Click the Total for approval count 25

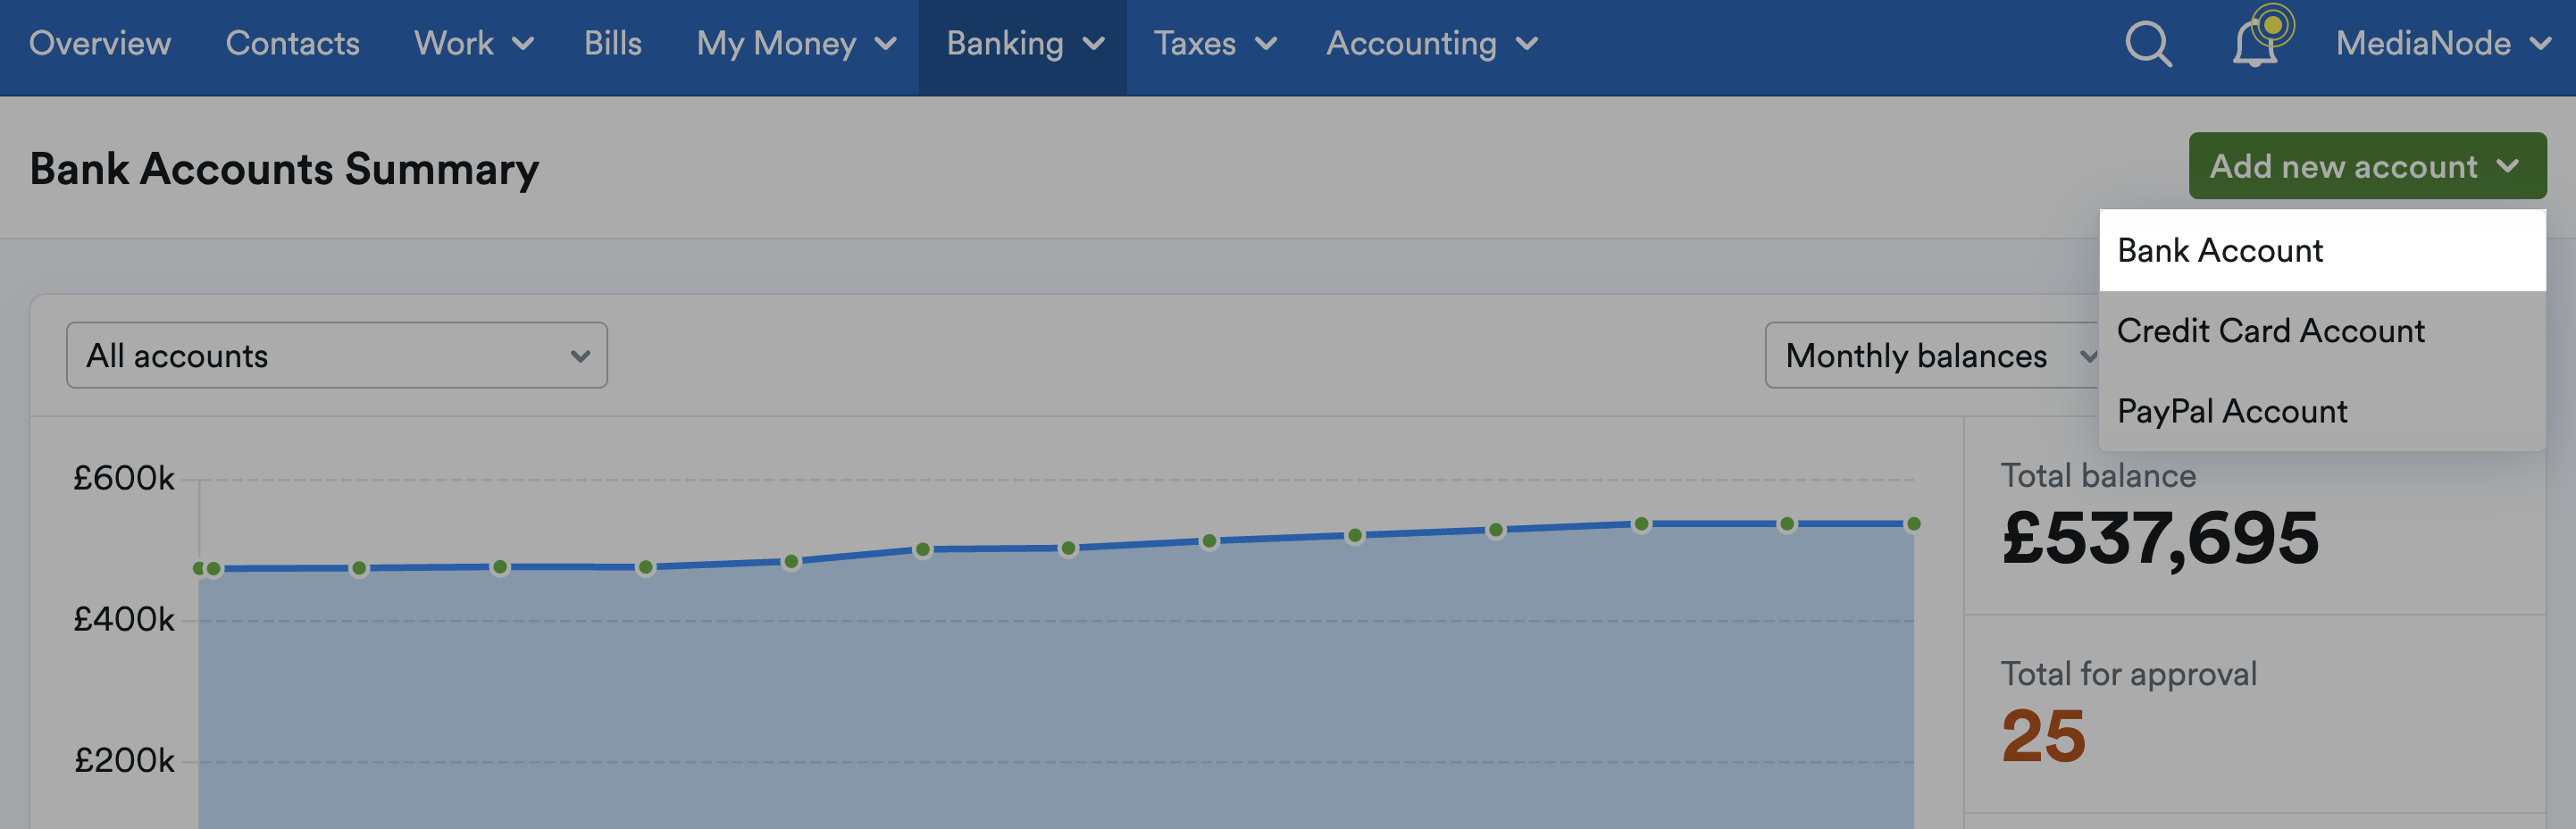[2043, 736]
